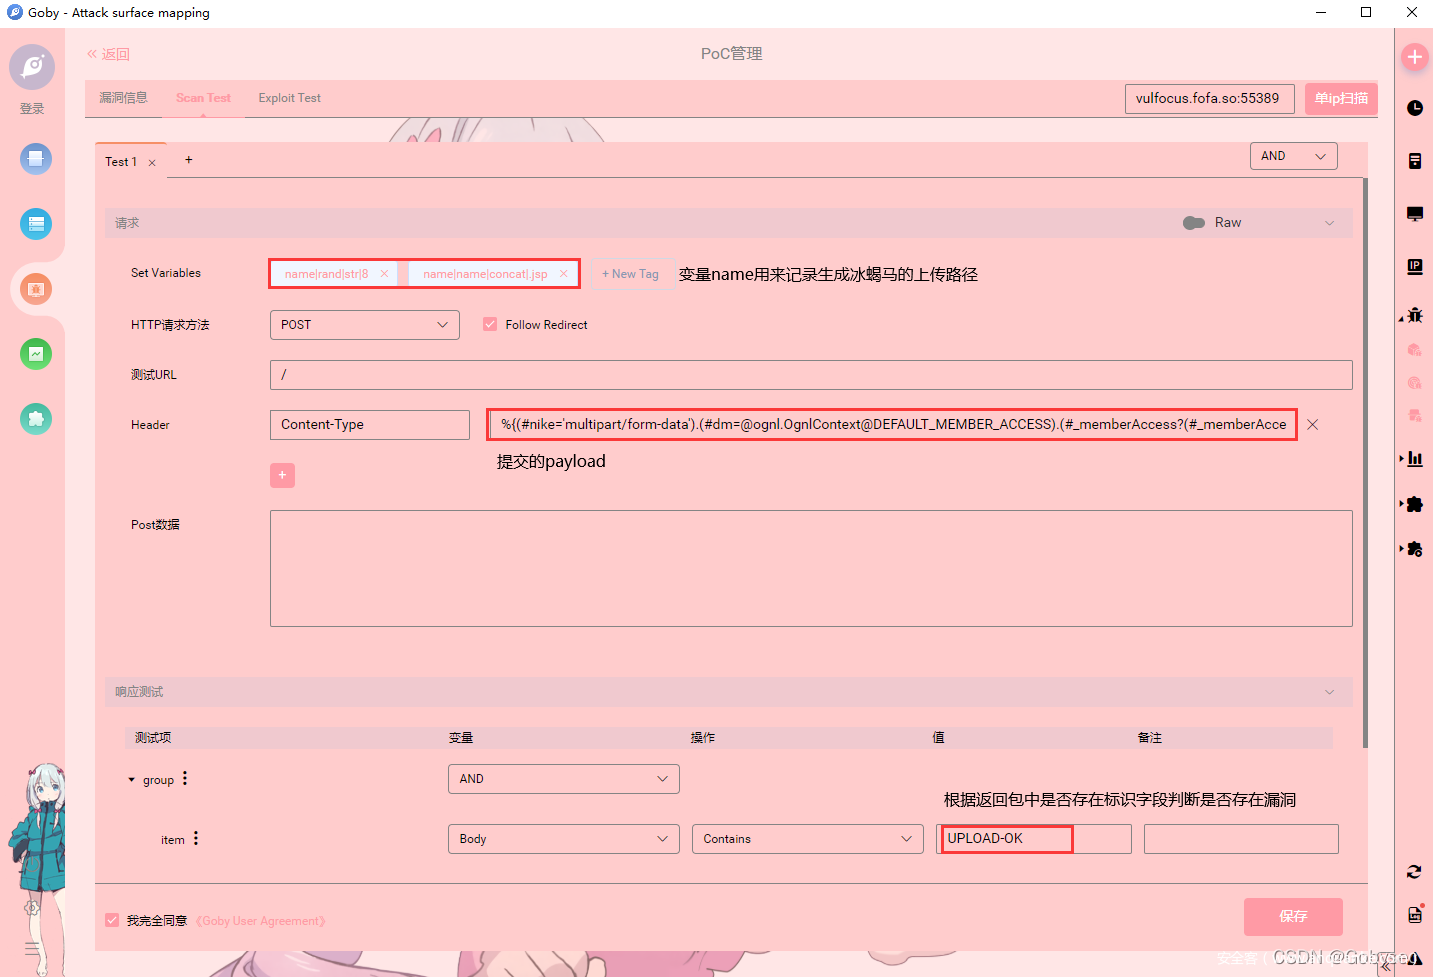Click the 保存 save button
Image resolution: width=1433 pixels, height=977 pixels.
click(x=1293, y=916)
